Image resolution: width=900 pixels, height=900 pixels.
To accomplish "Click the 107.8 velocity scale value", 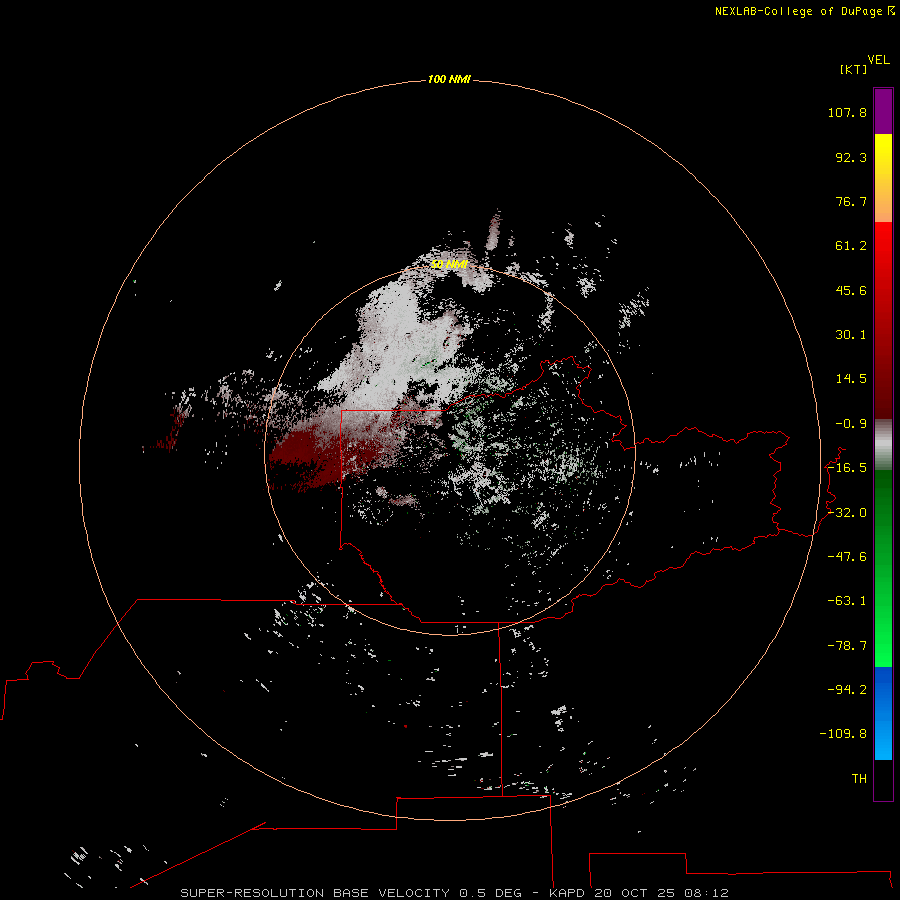I will point(847,112).
